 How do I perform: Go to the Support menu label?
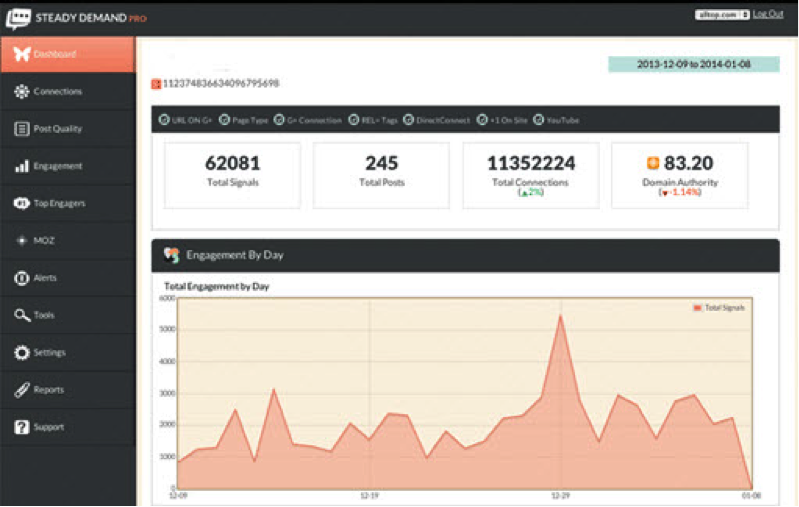(x=48, y=427)
